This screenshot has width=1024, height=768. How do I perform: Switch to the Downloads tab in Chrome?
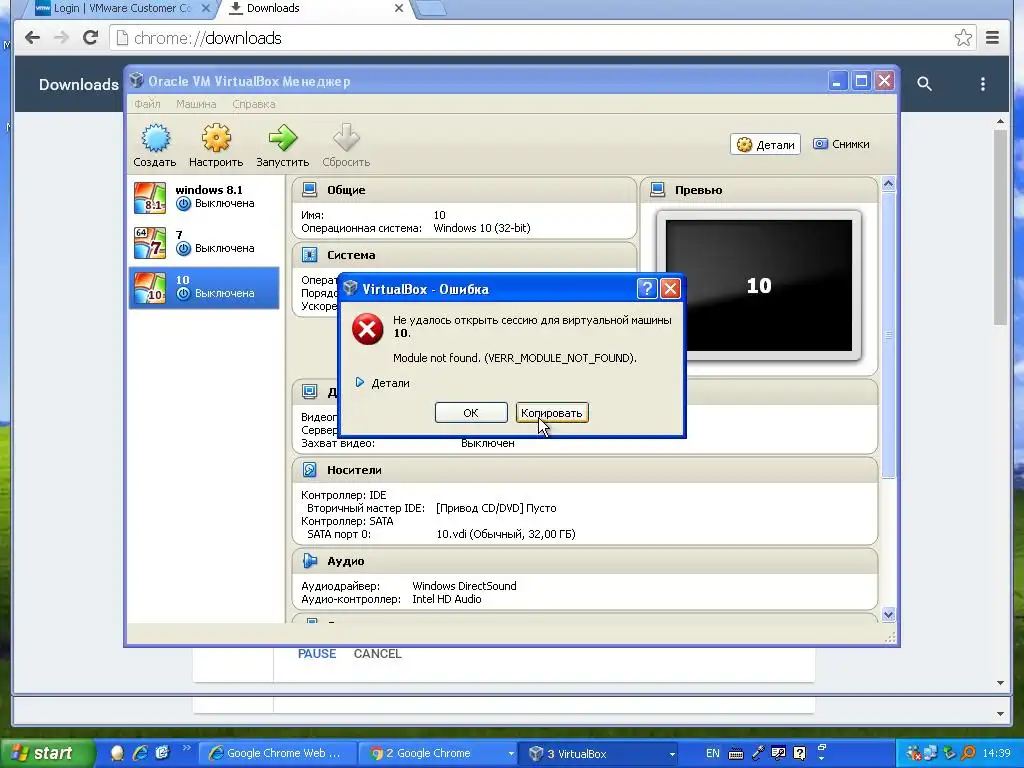312,8
